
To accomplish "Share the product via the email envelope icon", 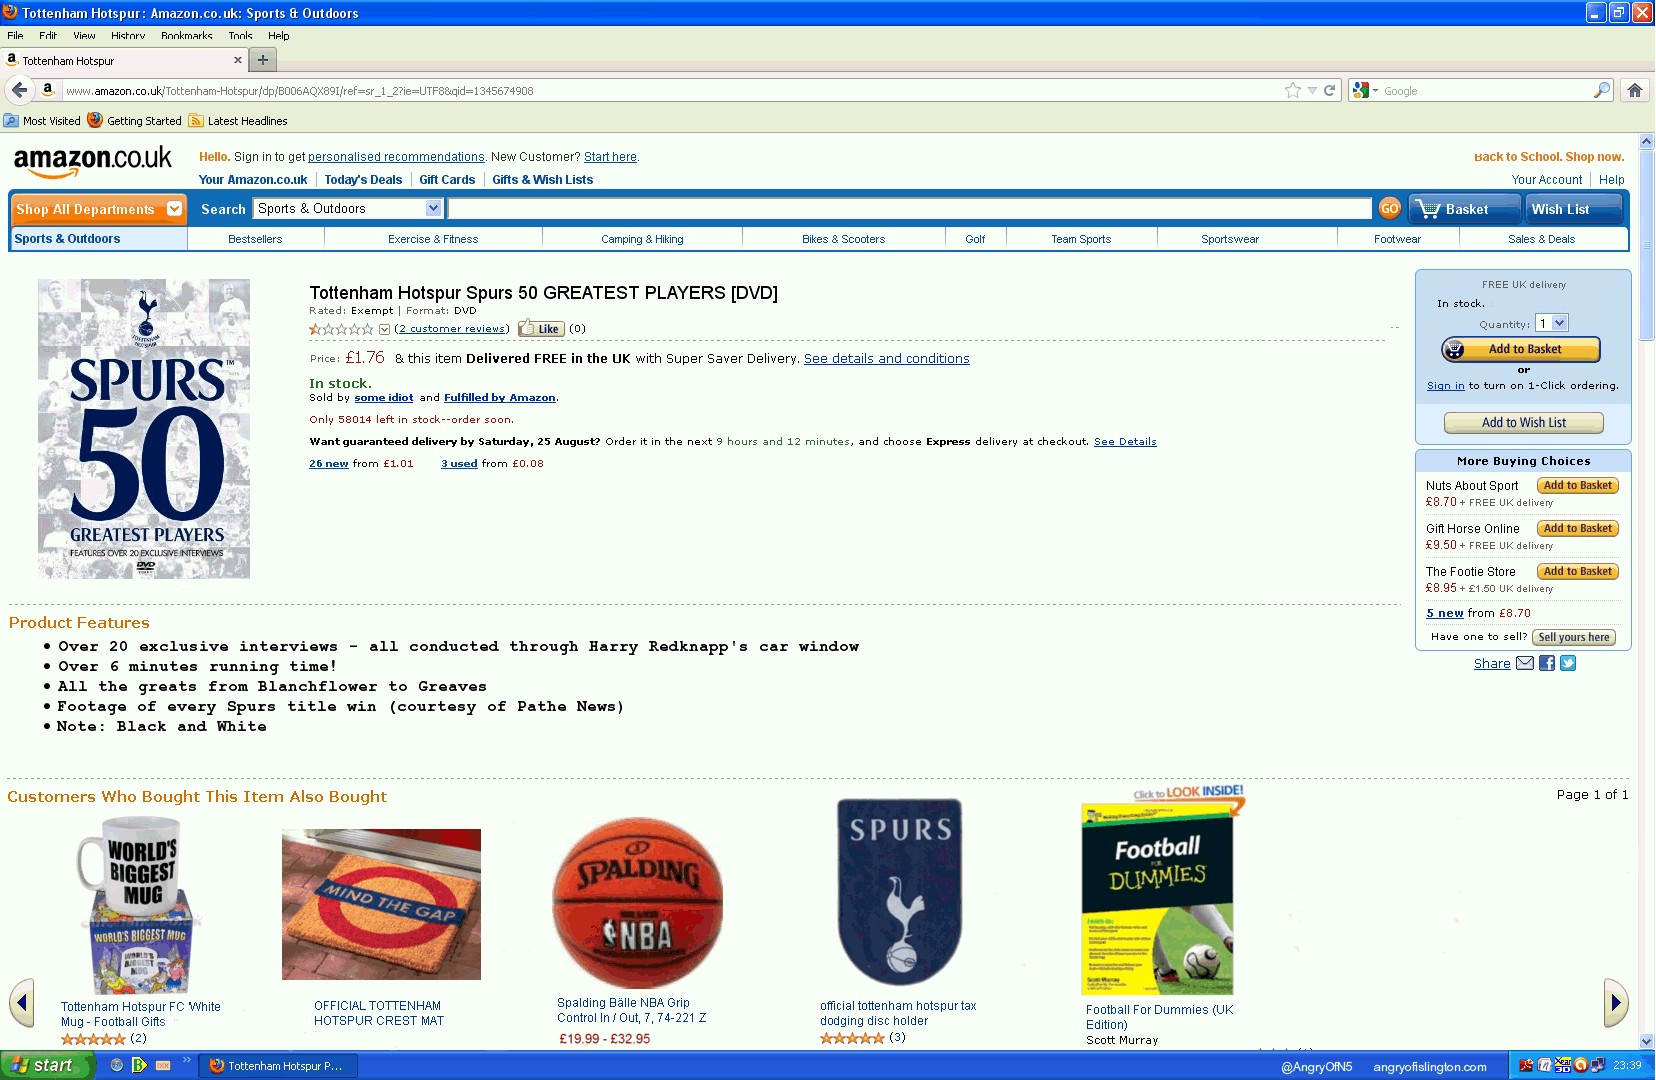I will pos(1525,663).
